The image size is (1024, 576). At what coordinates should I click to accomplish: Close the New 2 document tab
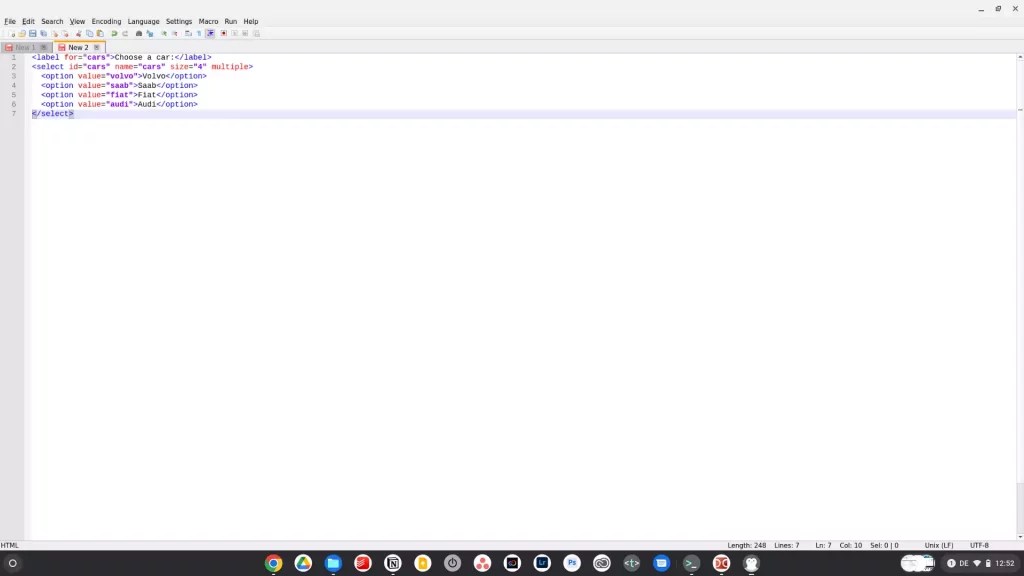coord(96,47)
